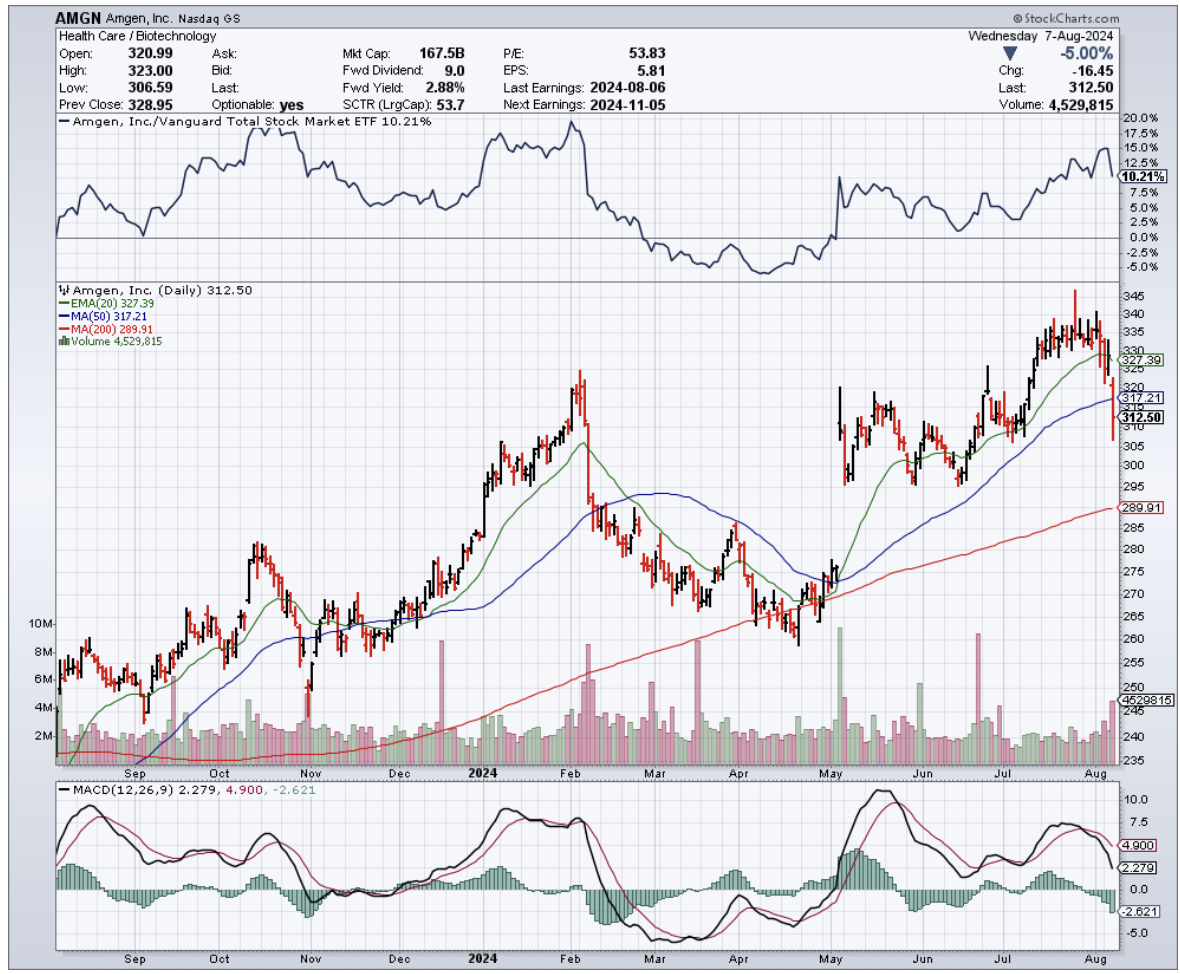
Task: Click the blue down-triangle change indicator
Action: tap(1009, 53)
